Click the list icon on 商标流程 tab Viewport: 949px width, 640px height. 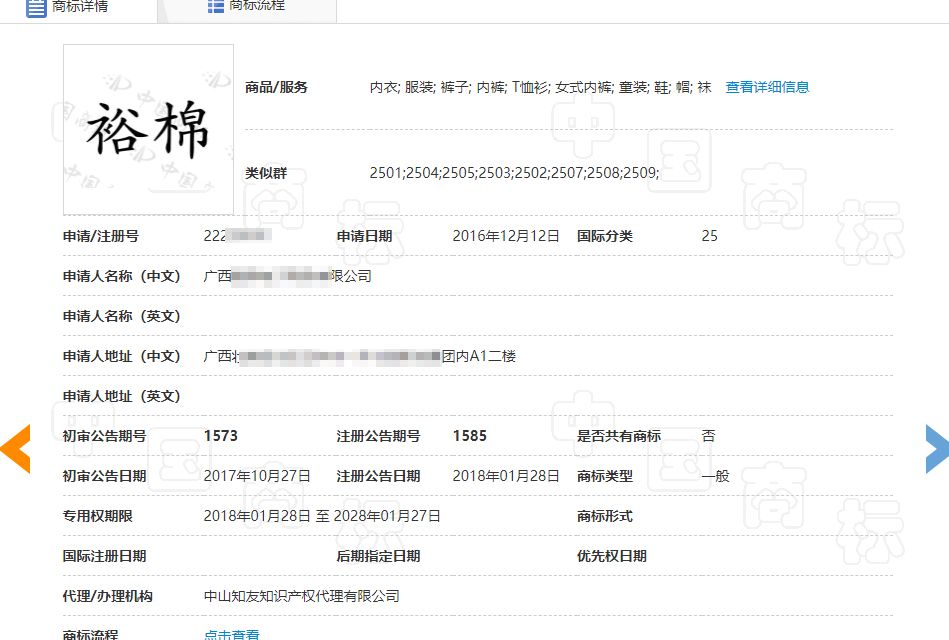[216, 7]
